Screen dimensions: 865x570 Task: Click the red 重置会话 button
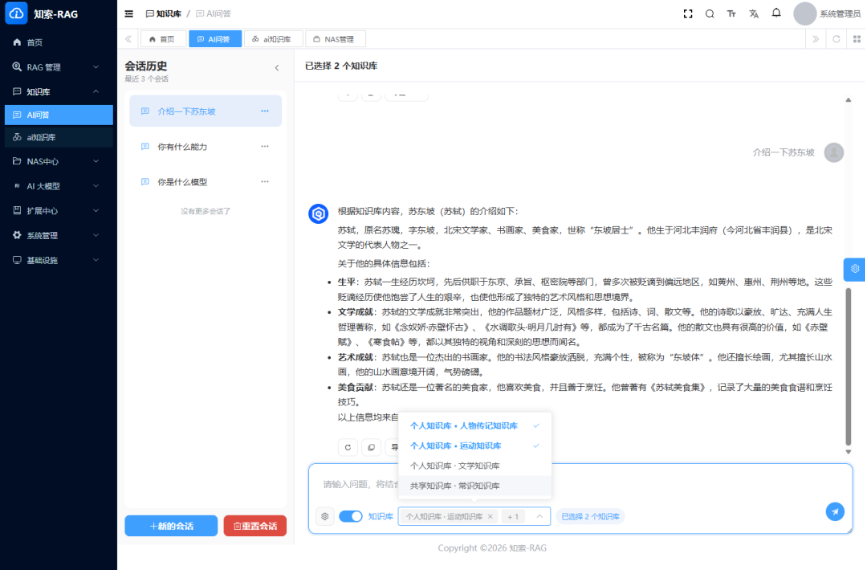[255, 526]
